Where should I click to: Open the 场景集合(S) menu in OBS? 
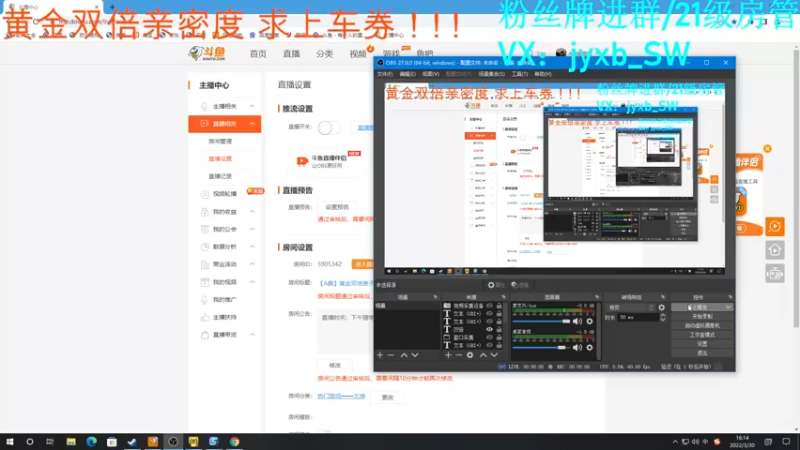[x=492, y=74]
